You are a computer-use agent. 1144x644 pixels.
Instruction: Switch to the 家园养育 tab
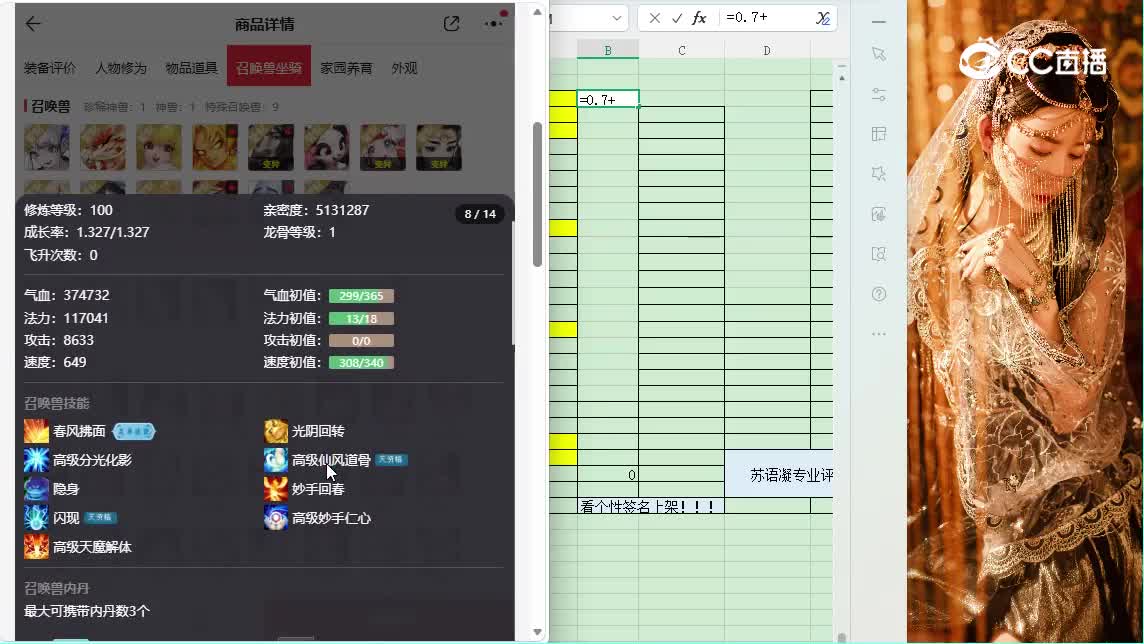click(x=347, y=68)
